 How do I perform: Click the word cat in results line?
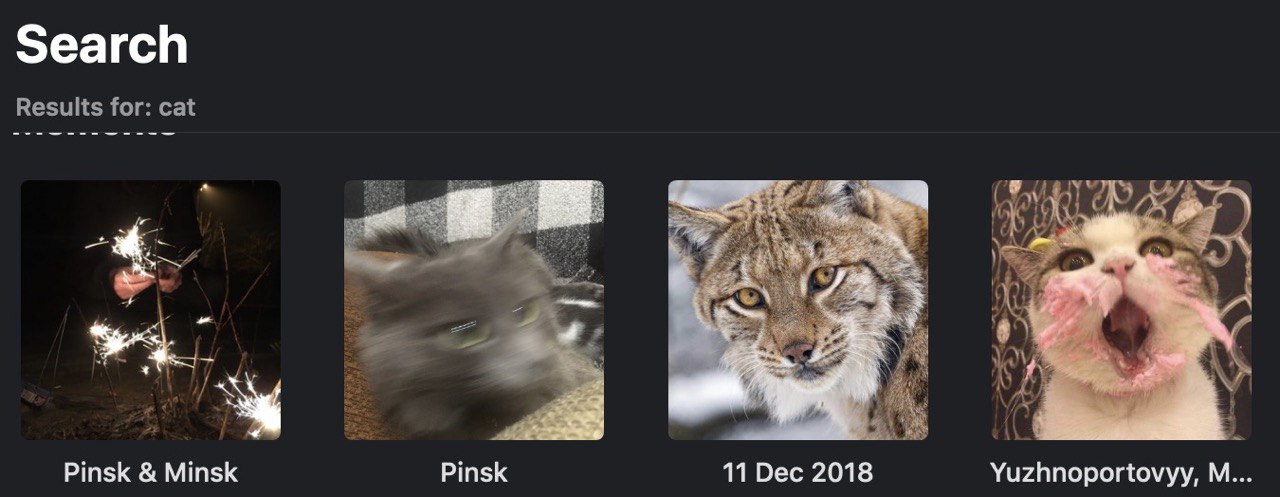pos(177,107)
